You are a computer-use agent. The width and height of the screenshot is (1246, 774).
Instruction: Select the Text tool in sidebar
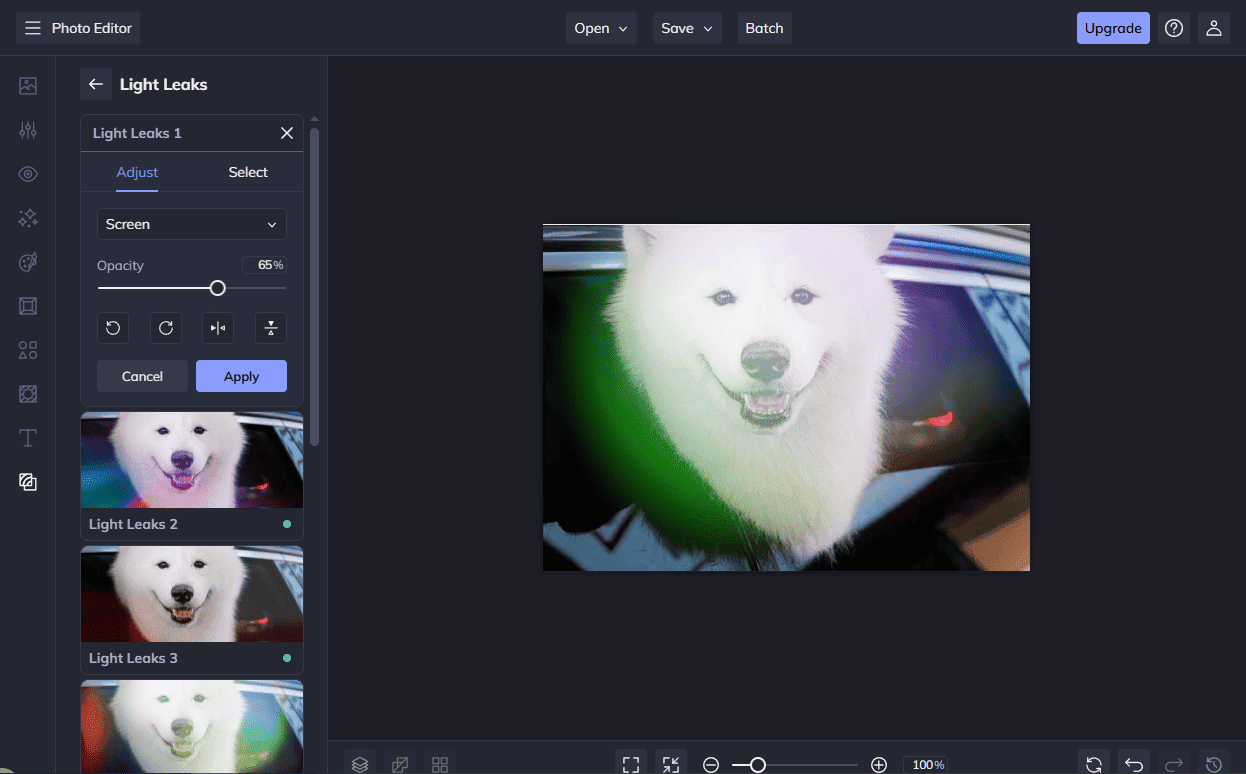(x=27, y=437)
